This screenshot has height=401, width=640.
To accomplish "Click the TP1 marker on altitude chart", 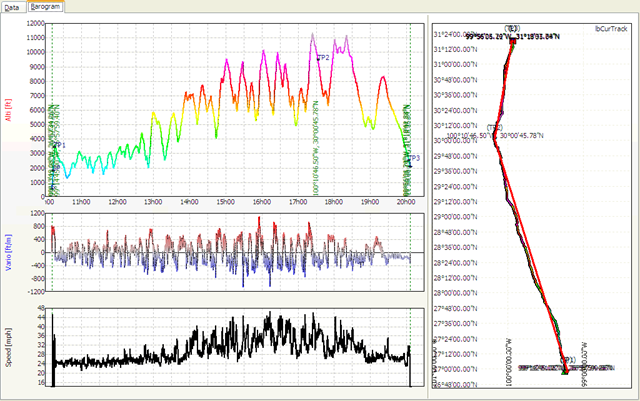I will [58, 146].
